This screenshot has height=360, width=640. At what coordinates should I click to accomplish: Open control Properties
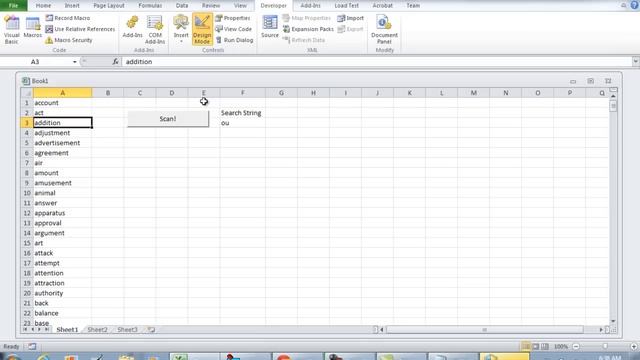[x=233, y=18]
